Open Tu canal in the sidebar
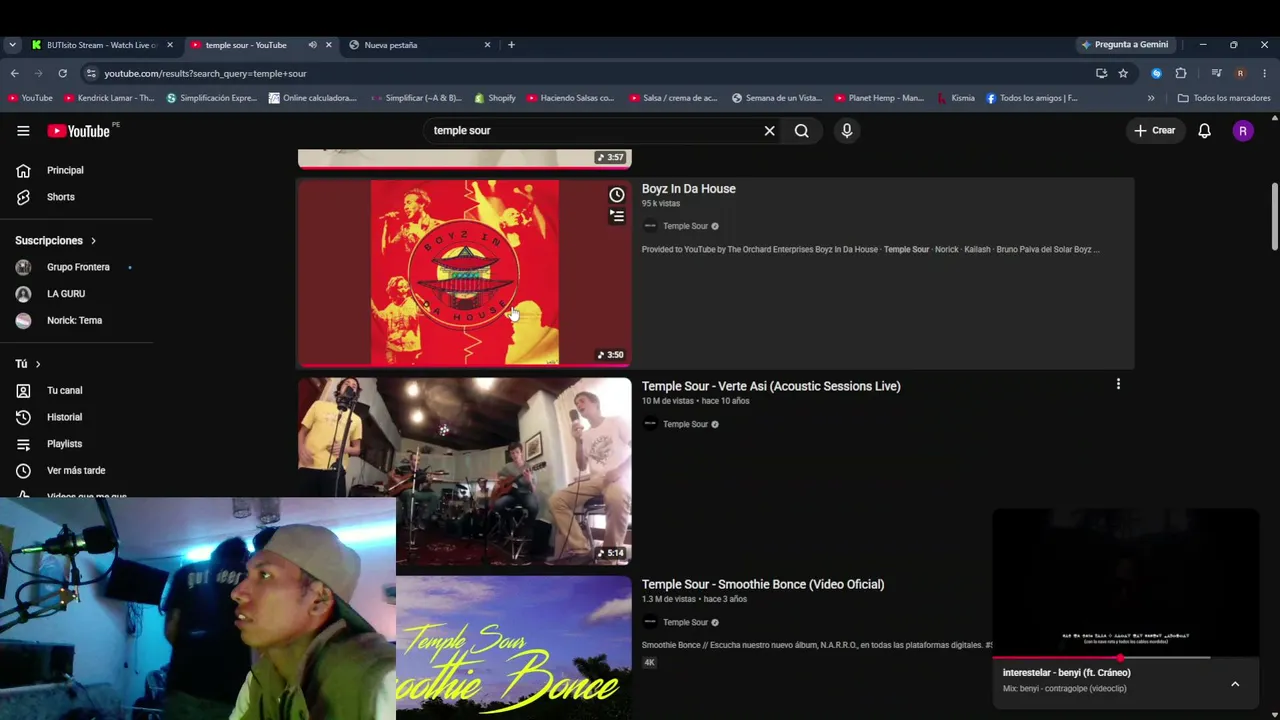The height and width of the screenshot is (720, 1280). pos(64,391)
